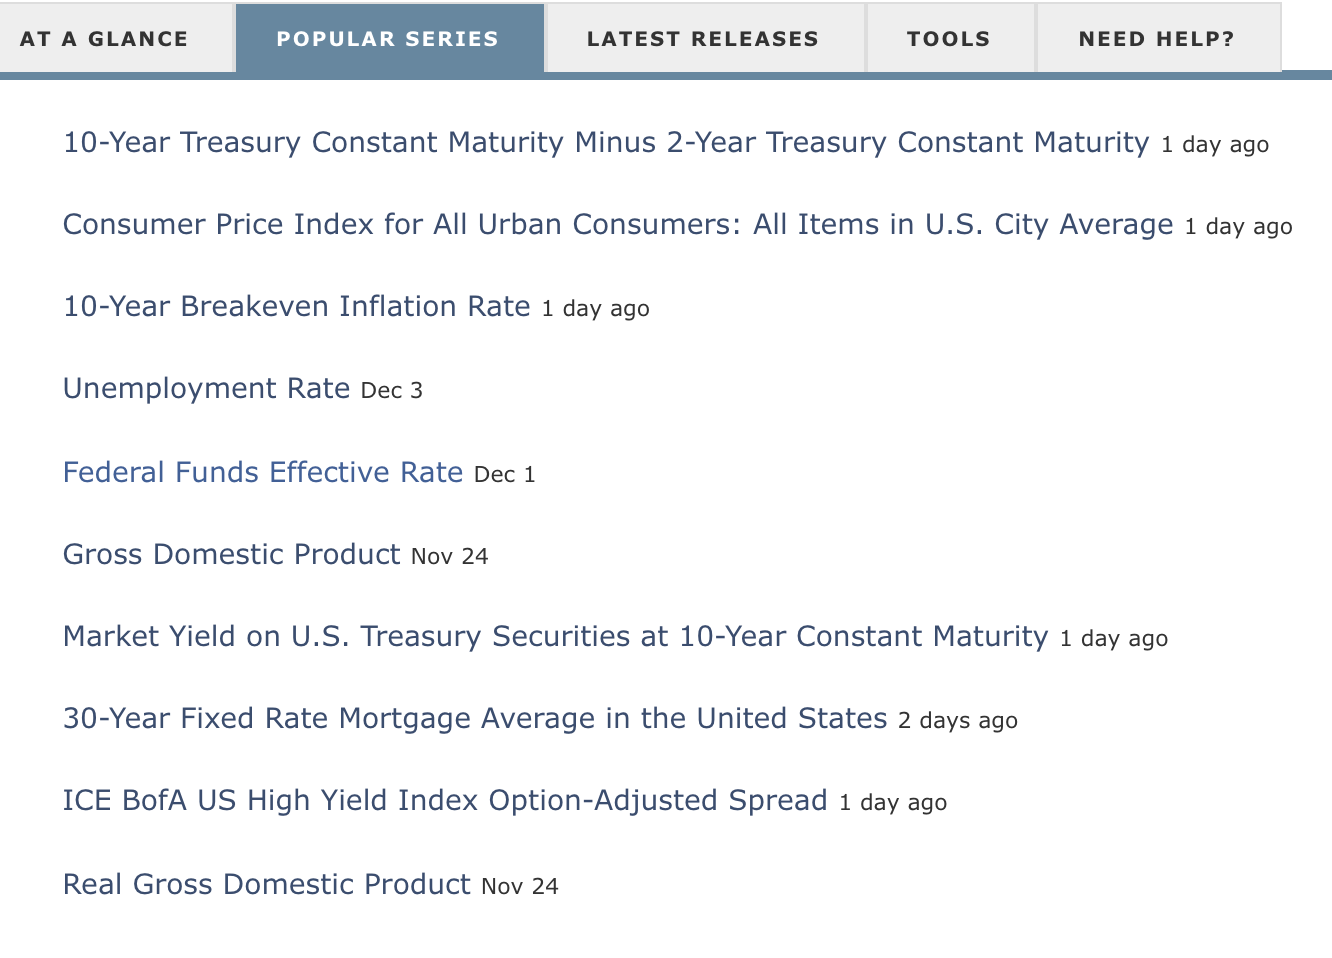This screenshot has width=1332, height=958.
Task: Open the 30-Year Fixed Rate Mortgage Average link
Action: (475, 718)
